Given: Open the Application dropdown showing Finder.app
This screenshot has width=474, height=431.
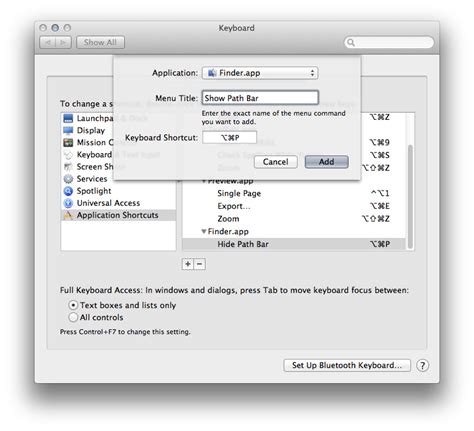Looking at the screenshot, I should point(260,73).
